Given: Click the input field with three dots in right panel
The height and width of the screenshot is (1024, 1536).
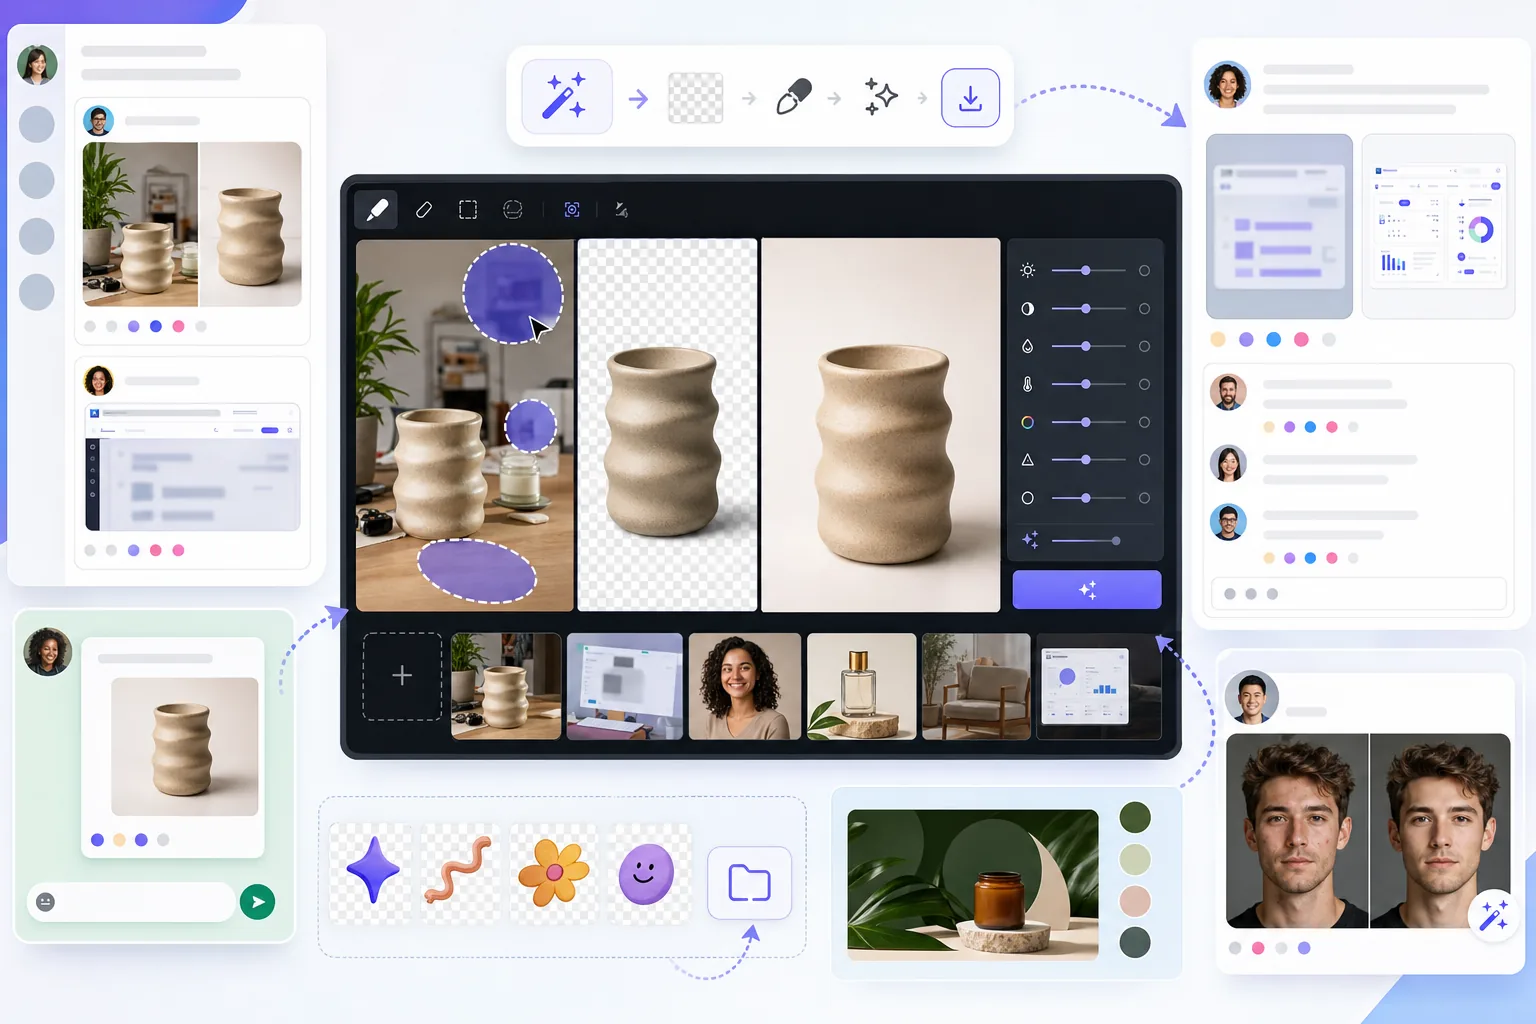Looking at the screenshot, I should point(1359,594).
